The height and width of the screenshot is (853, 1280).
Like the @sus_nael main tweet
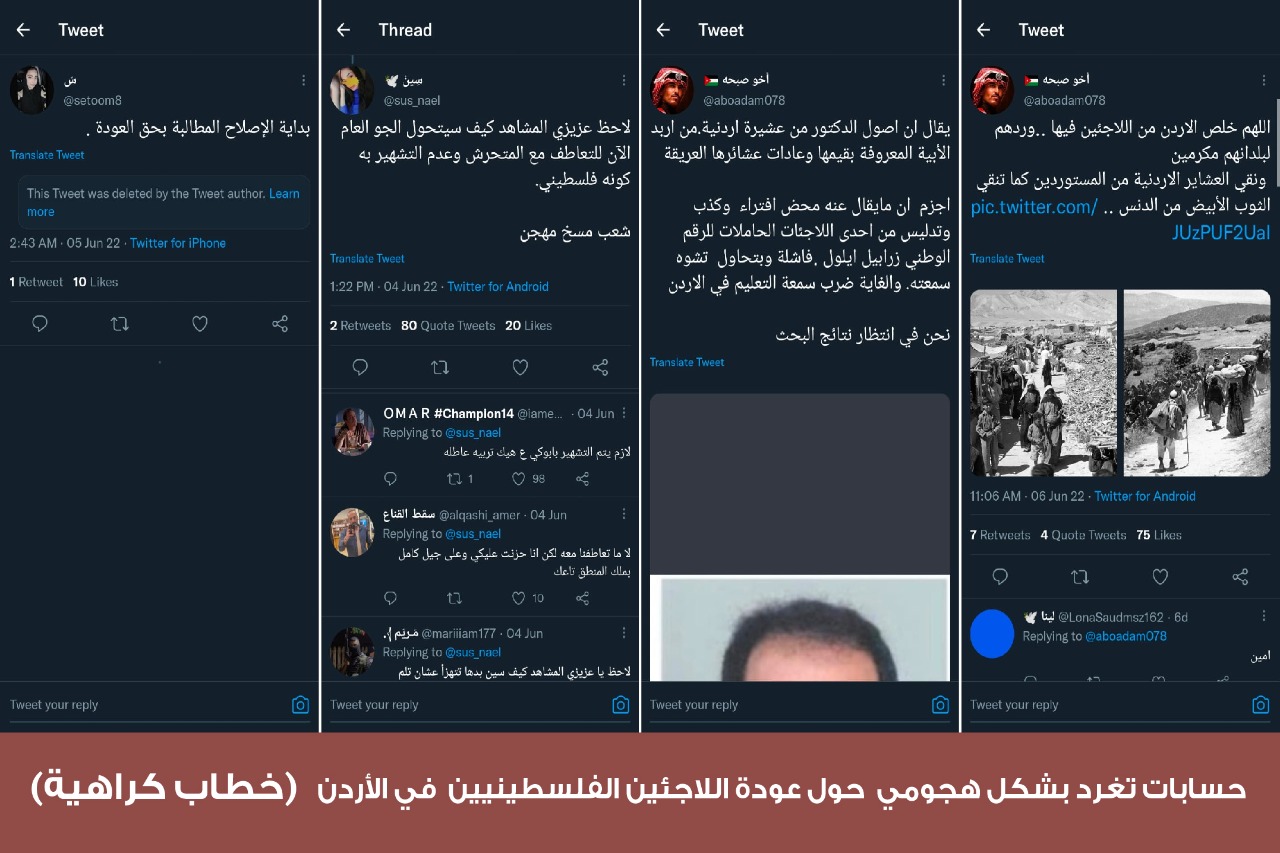click(x=520, y=367)
